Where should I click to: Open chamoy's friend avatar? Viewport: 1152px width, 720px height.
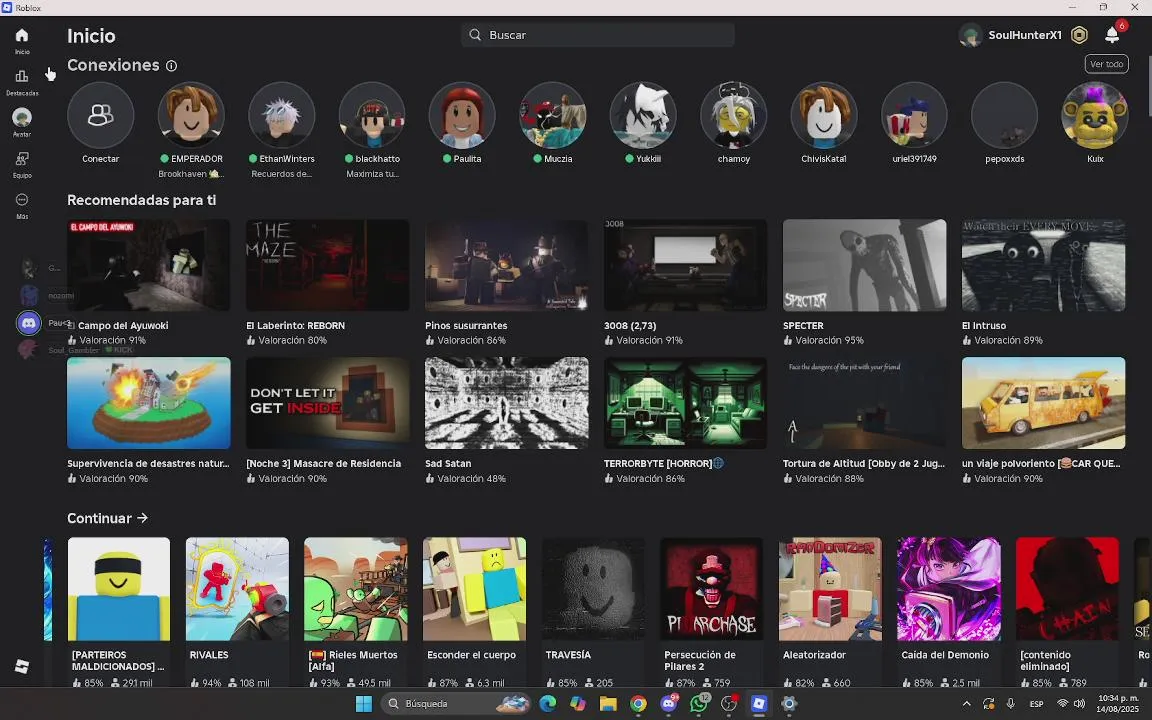point(733,115)
